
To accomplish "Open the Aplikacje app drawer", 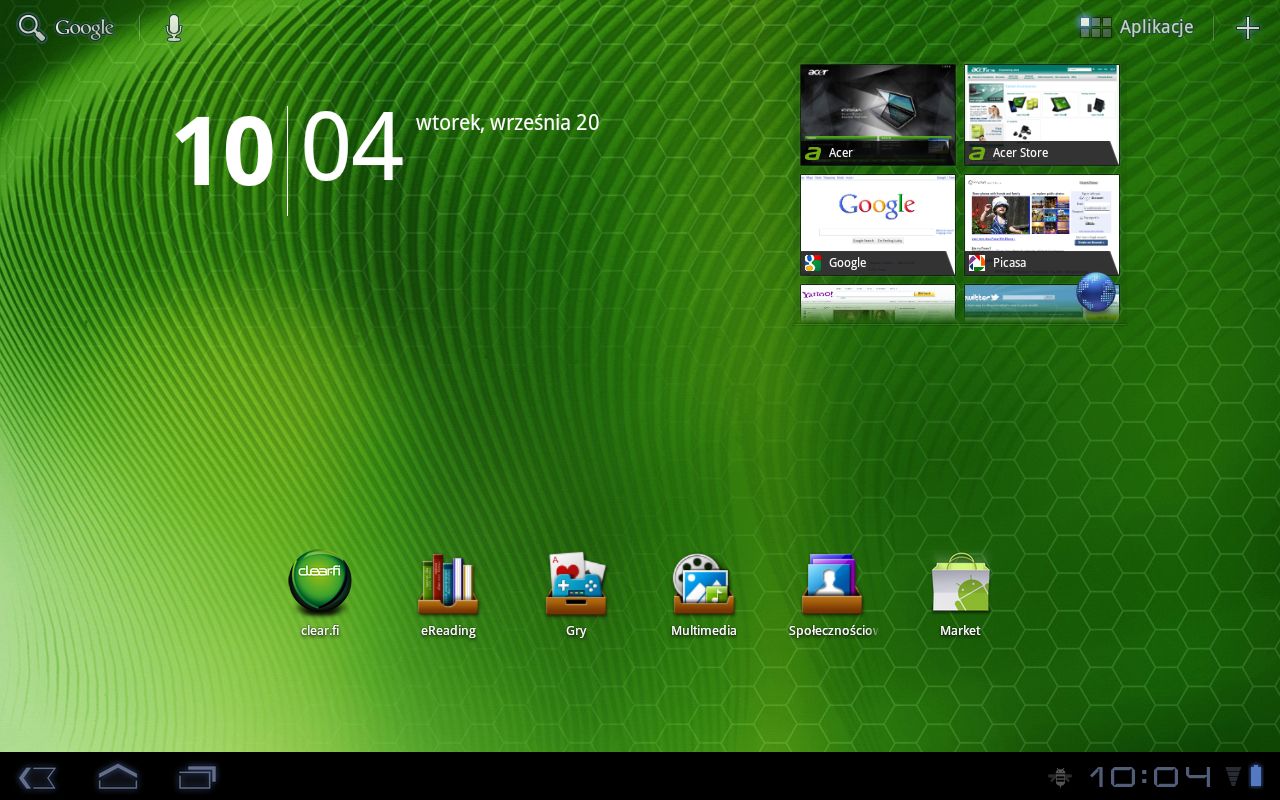I will 1137,27.
